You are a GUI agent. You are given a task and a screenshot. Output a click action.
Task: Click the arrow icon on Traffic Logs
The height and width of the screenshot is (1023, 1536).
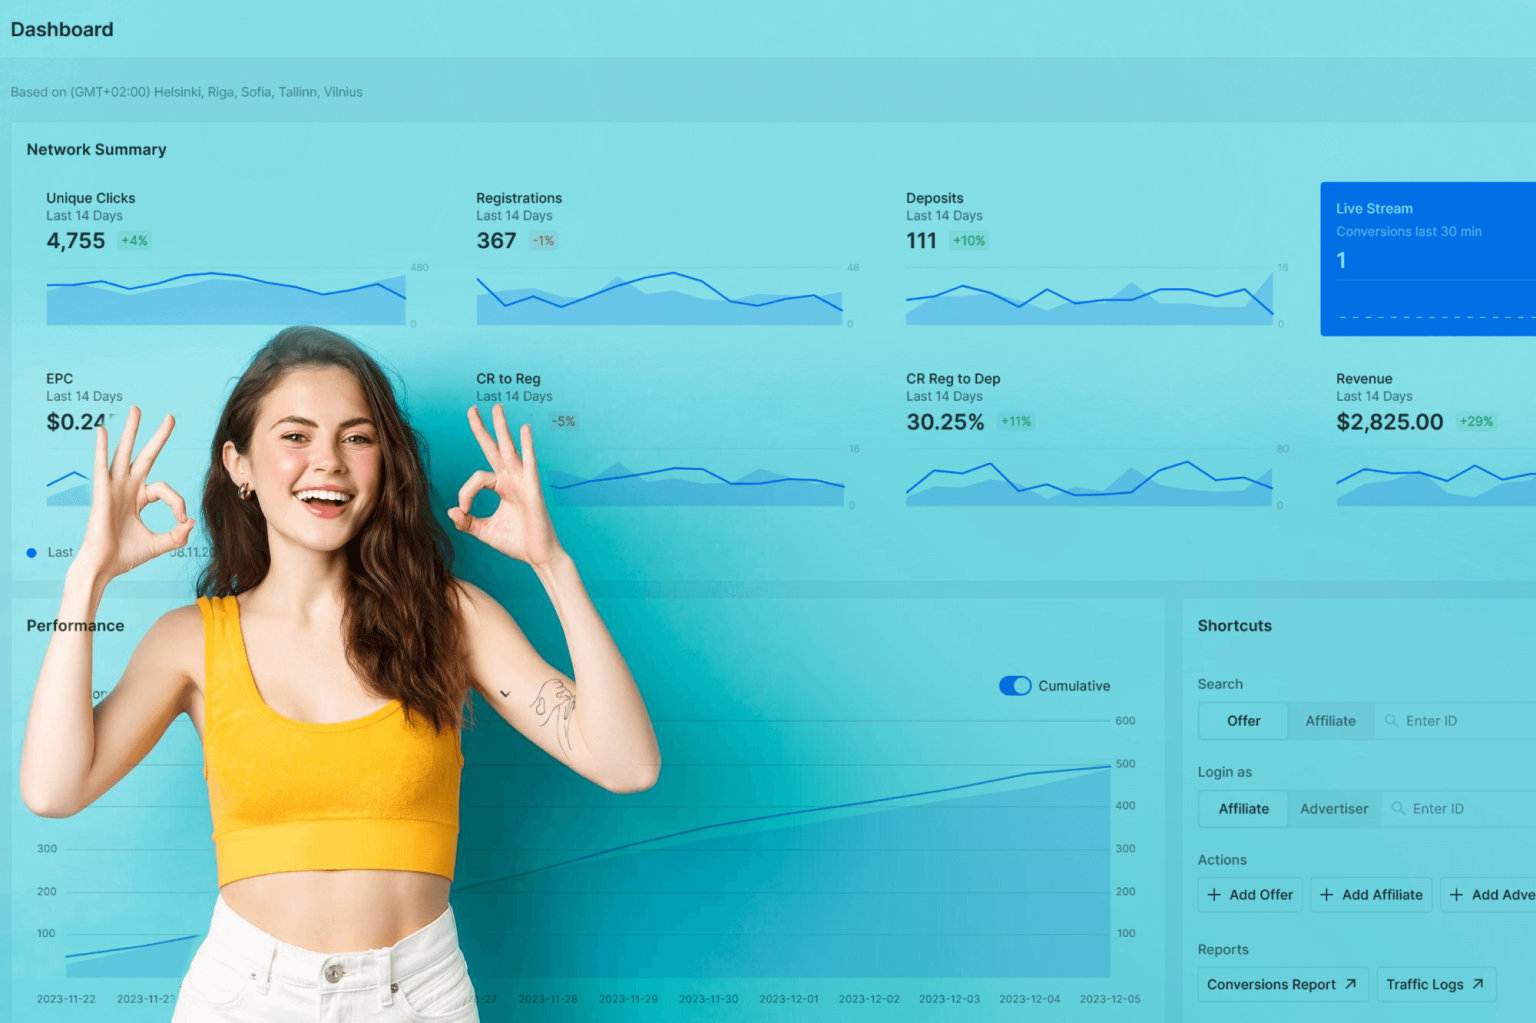click(x=1478, y=984)
